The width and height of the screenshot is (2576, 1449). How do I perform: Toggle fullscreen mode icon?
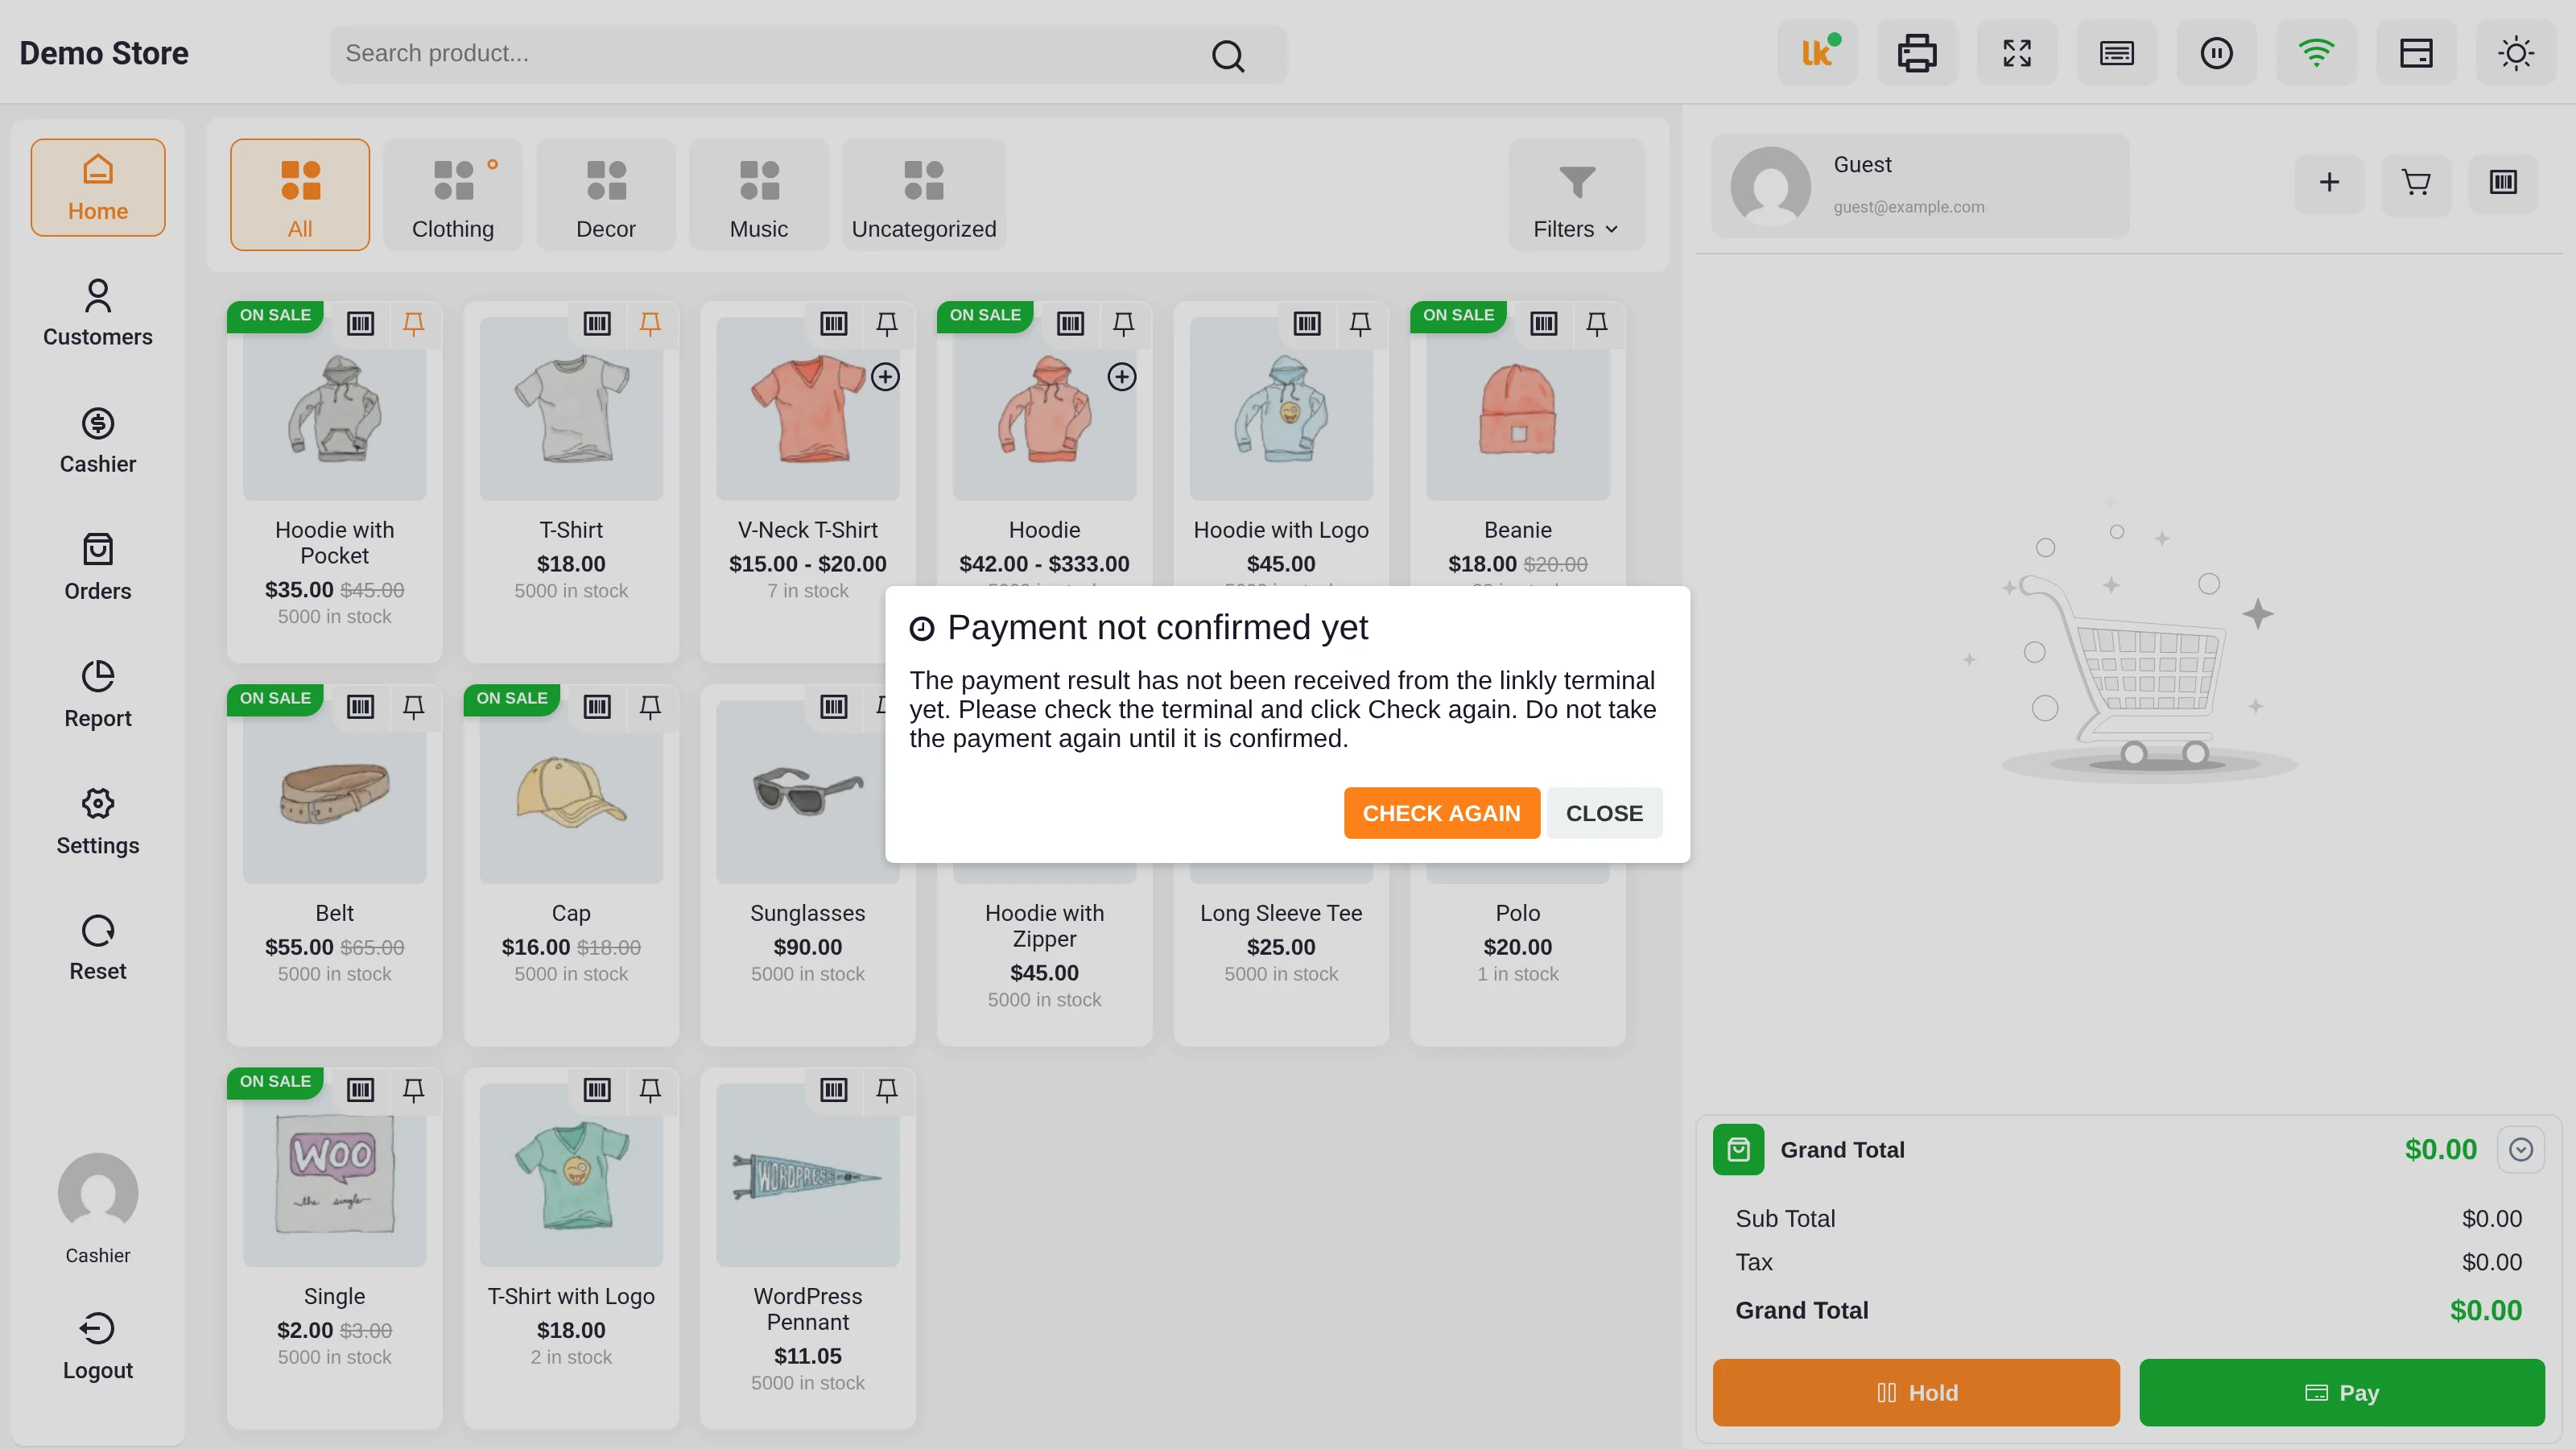(x=2017, y=53)
